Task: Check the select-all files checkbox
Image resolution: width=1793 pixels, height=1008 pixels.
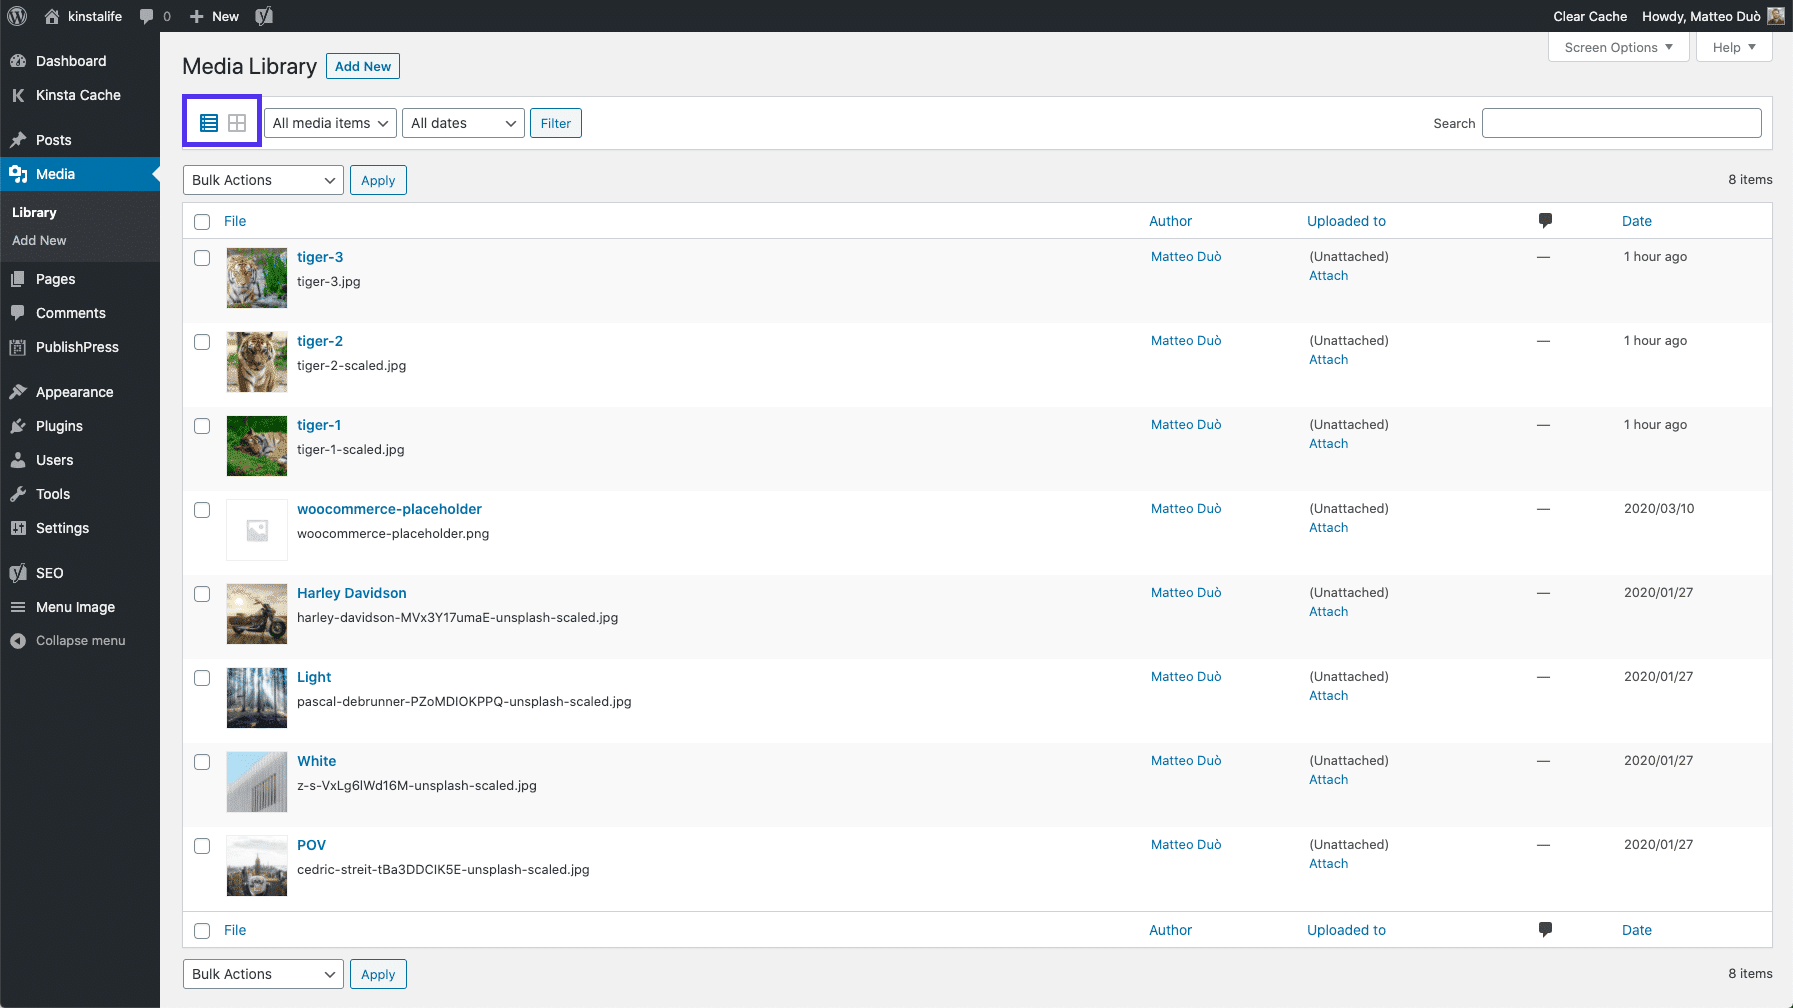Action: tap(202, 221)
